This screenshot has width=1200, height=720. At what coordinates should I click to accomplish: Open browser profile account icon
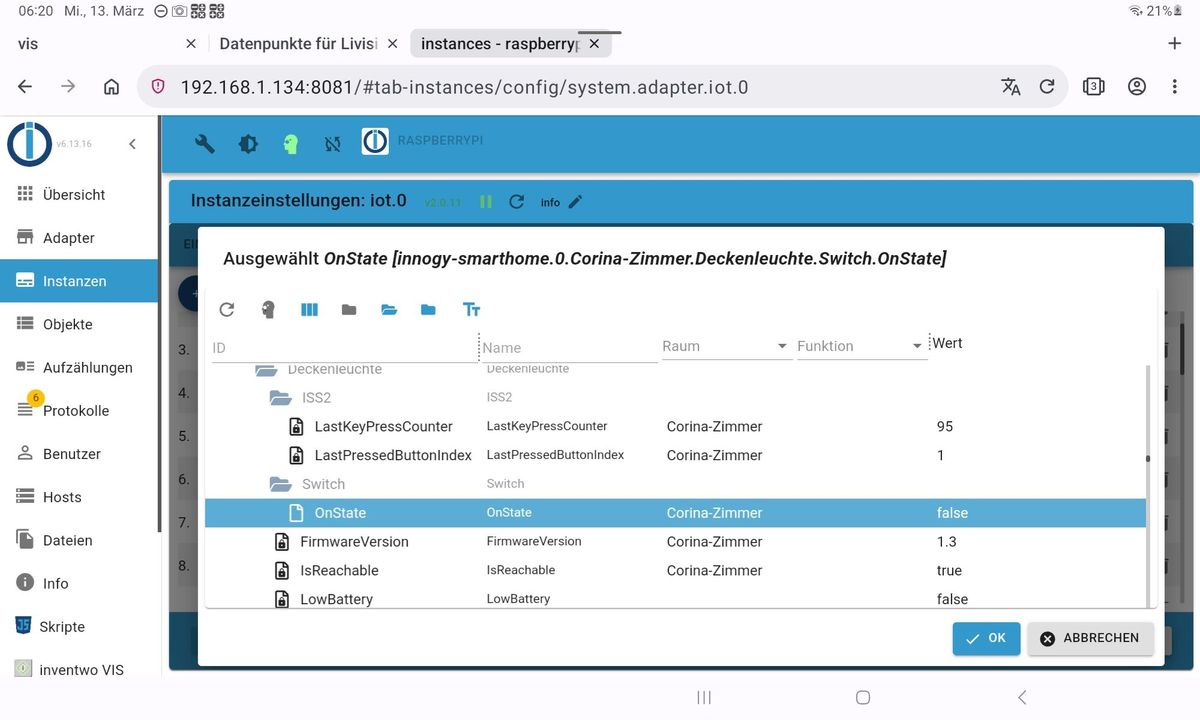1137,87
